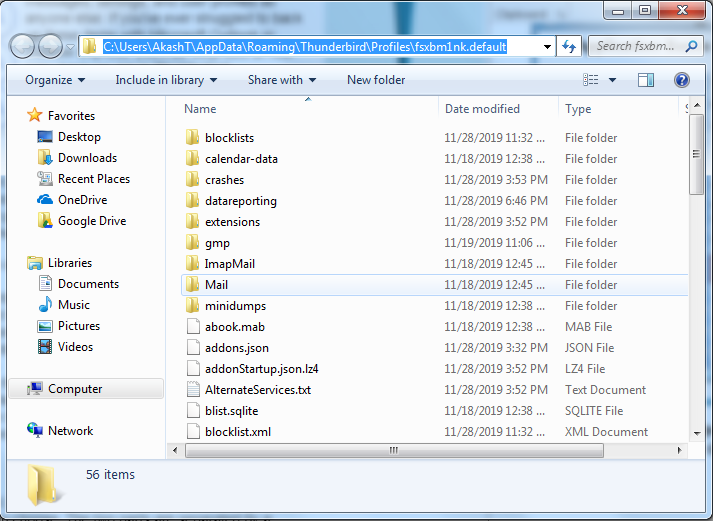The image size is (713, 521).
Task: Click the vertical scrollbar up arrow
Action: click(x=697, y=105)
